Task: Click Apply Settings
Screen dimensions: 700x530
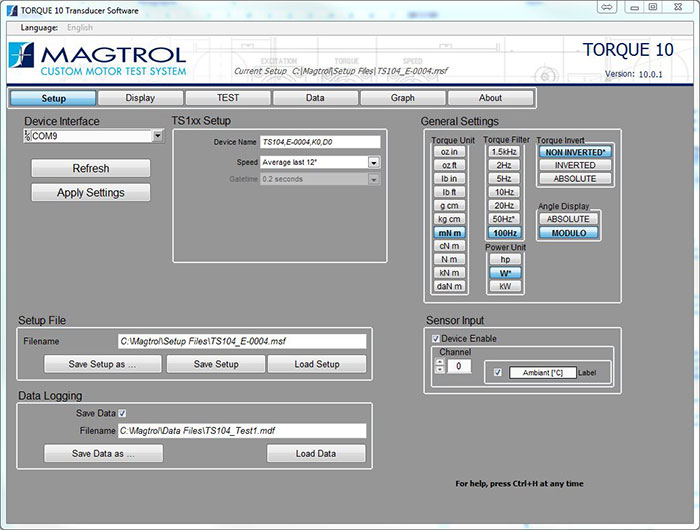Action: pos(91,192)
